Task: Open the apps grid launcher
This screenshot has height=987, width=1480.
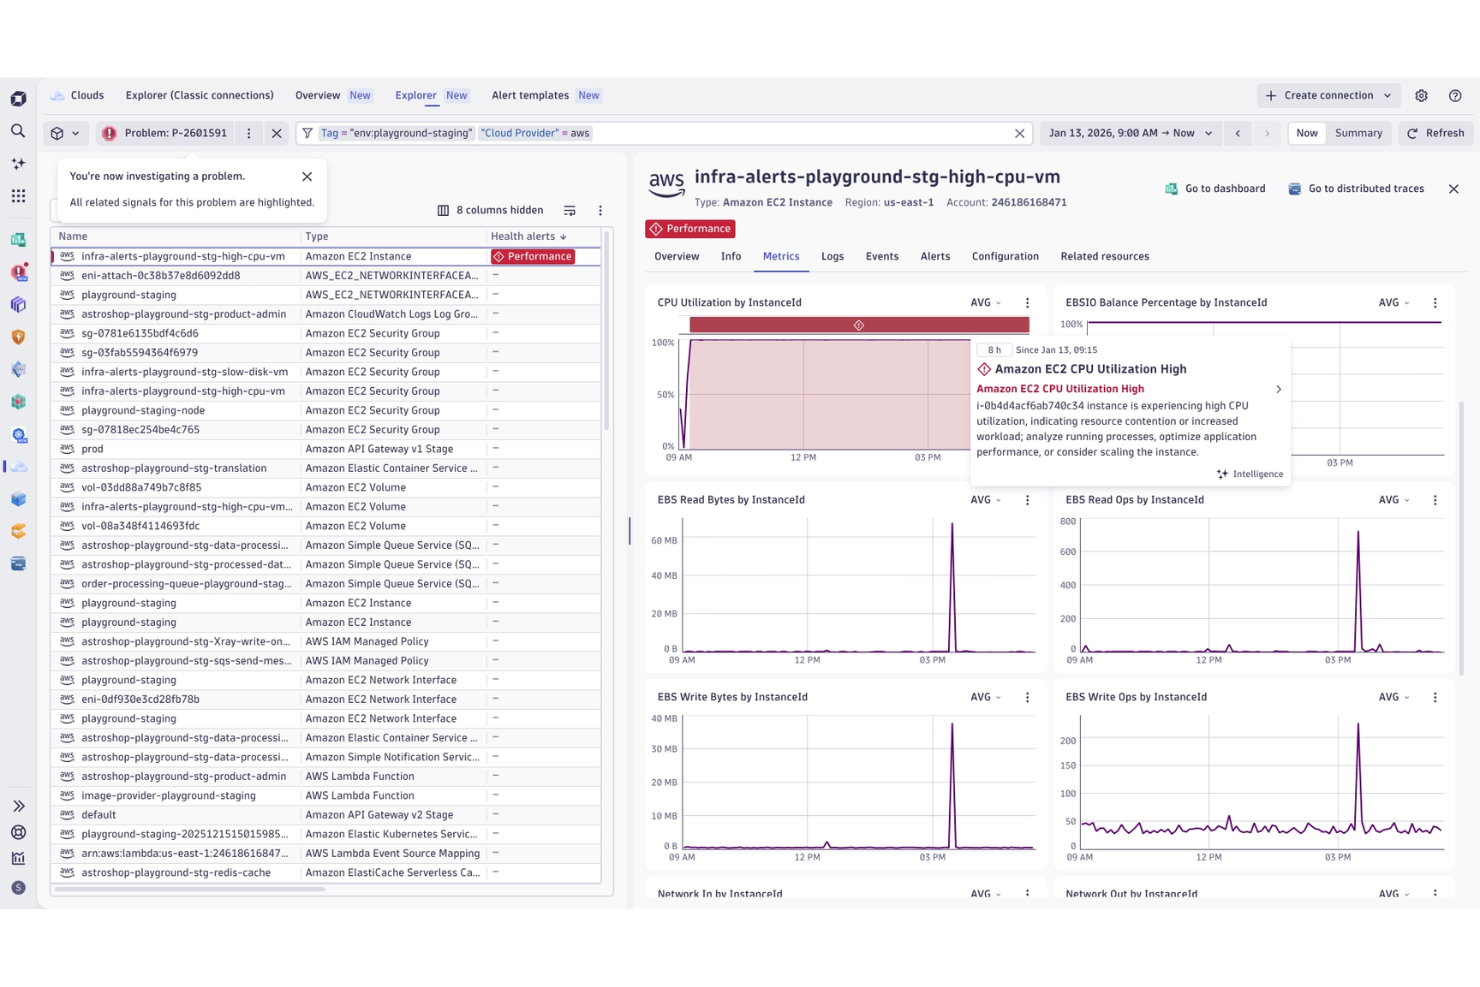Action: click(x=18, y=196)
